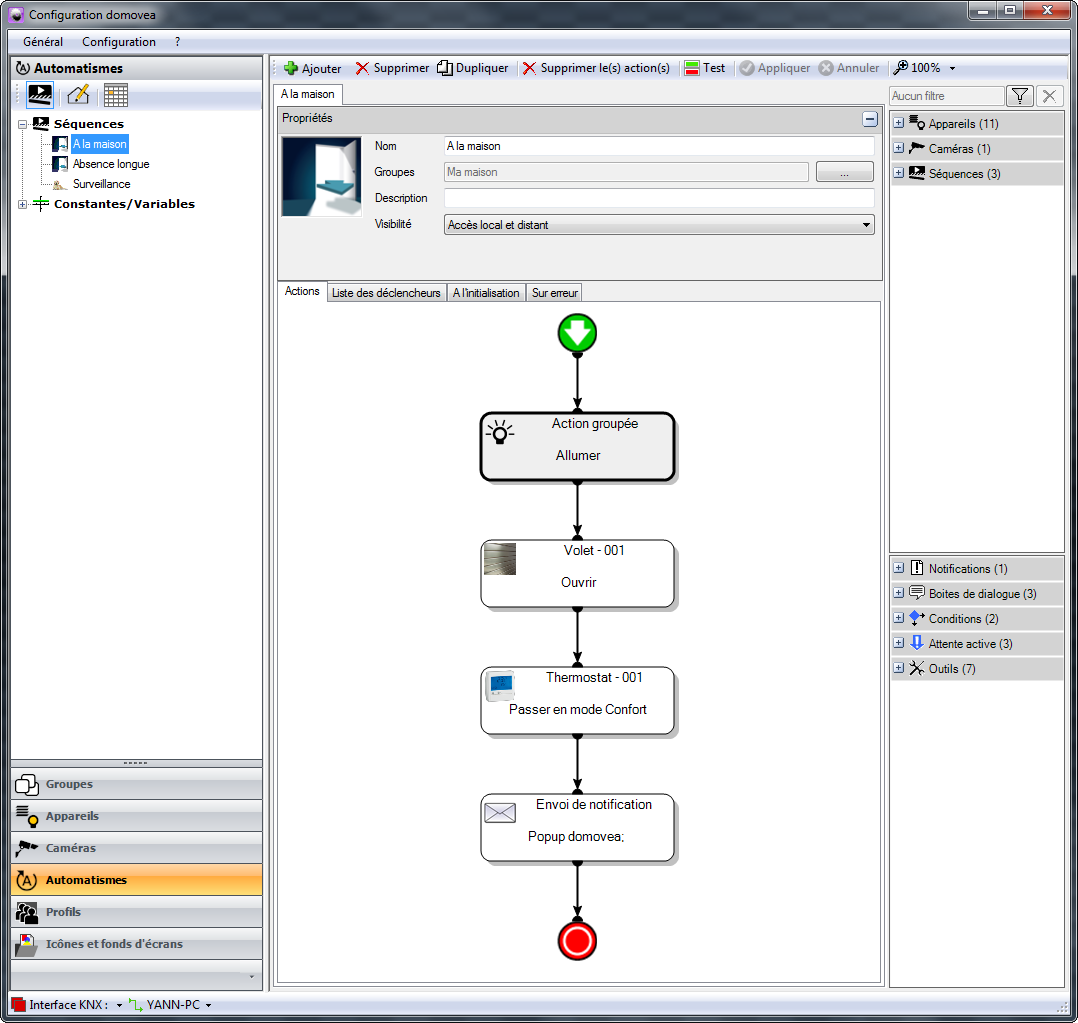The image size is (1078, 1023).
Task: Click the funnel filter icon
Action: pyautogui.click(x=1020, y=96)
